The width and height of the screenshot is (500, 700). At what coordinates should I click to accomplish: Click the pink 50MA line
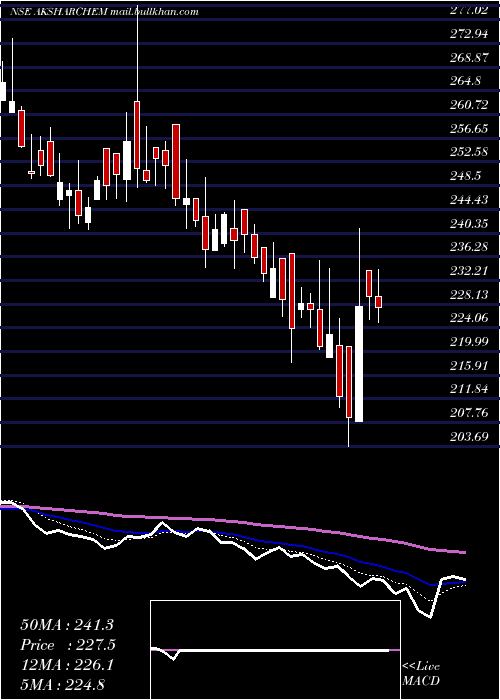232,522
